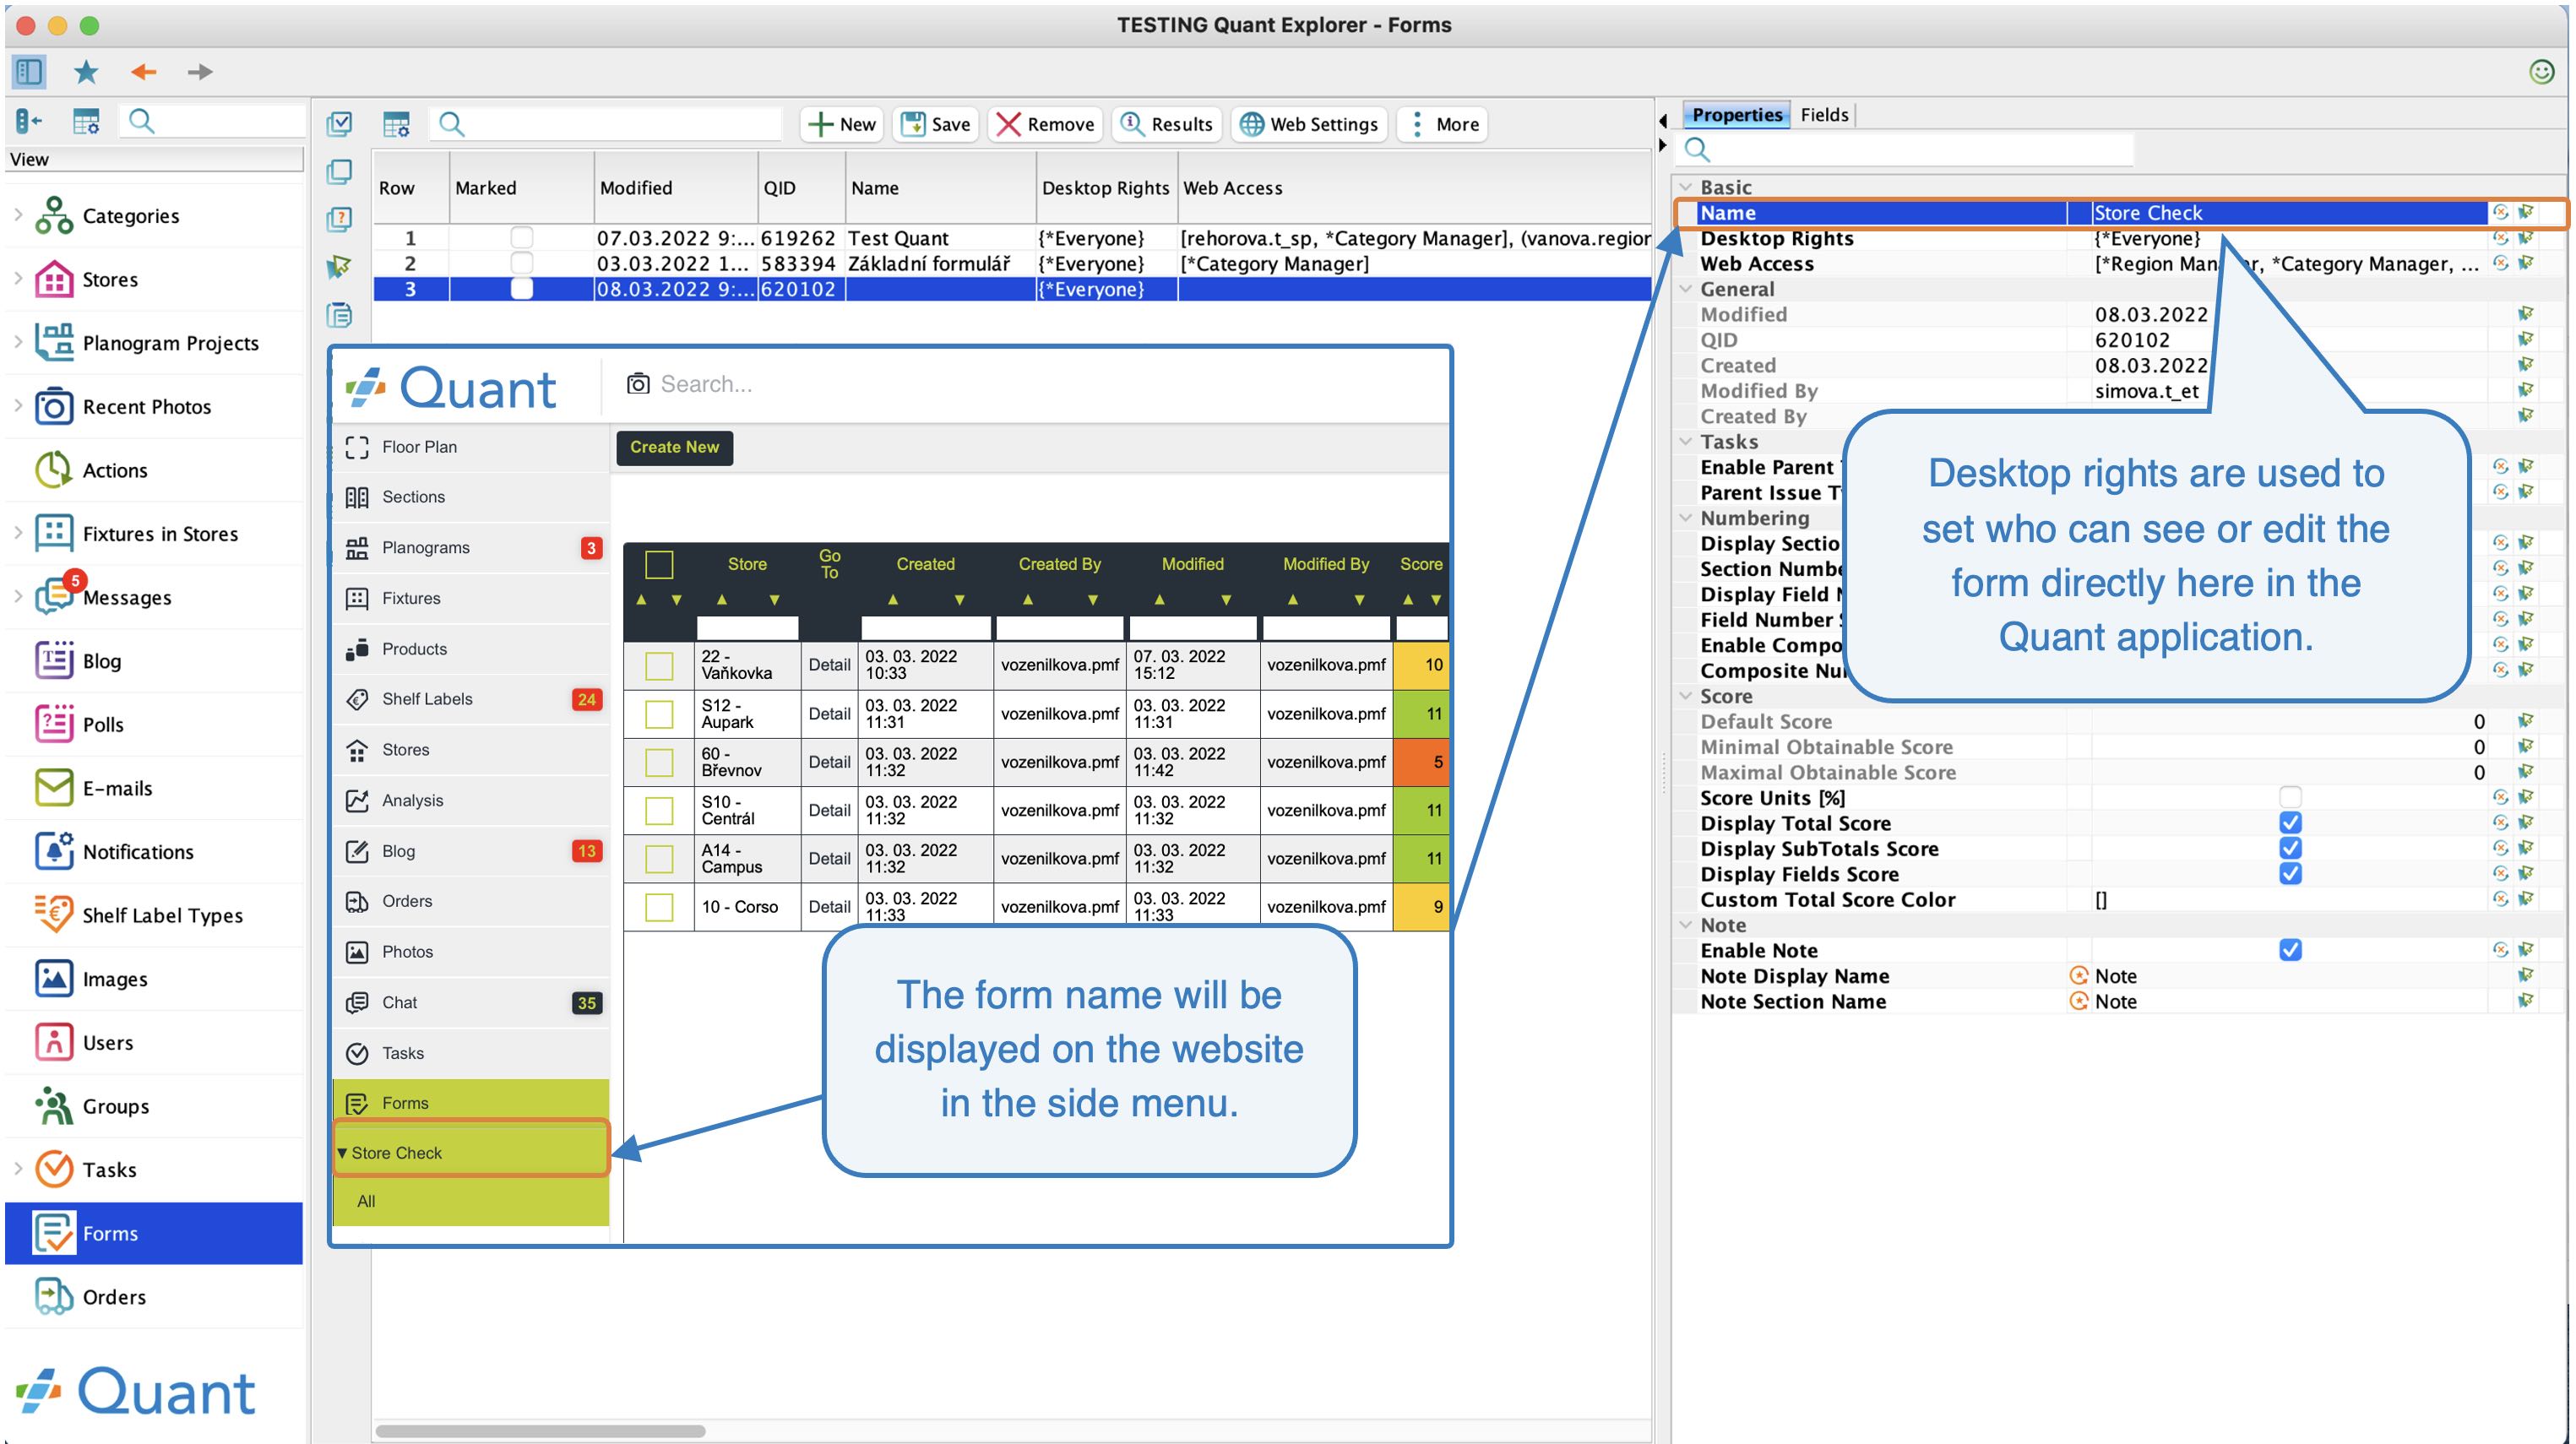Screen dimensions: 2576x1444
Task: Switch to the Properties tab
Action: 1737,115
